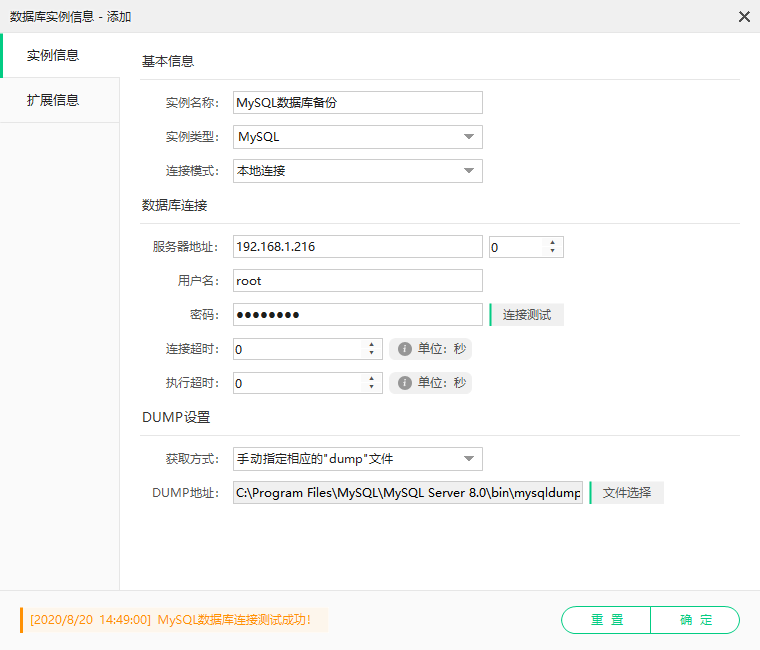Click the DUMP地址 label
The image size is (760, 650).
click(x=186, y=493)
